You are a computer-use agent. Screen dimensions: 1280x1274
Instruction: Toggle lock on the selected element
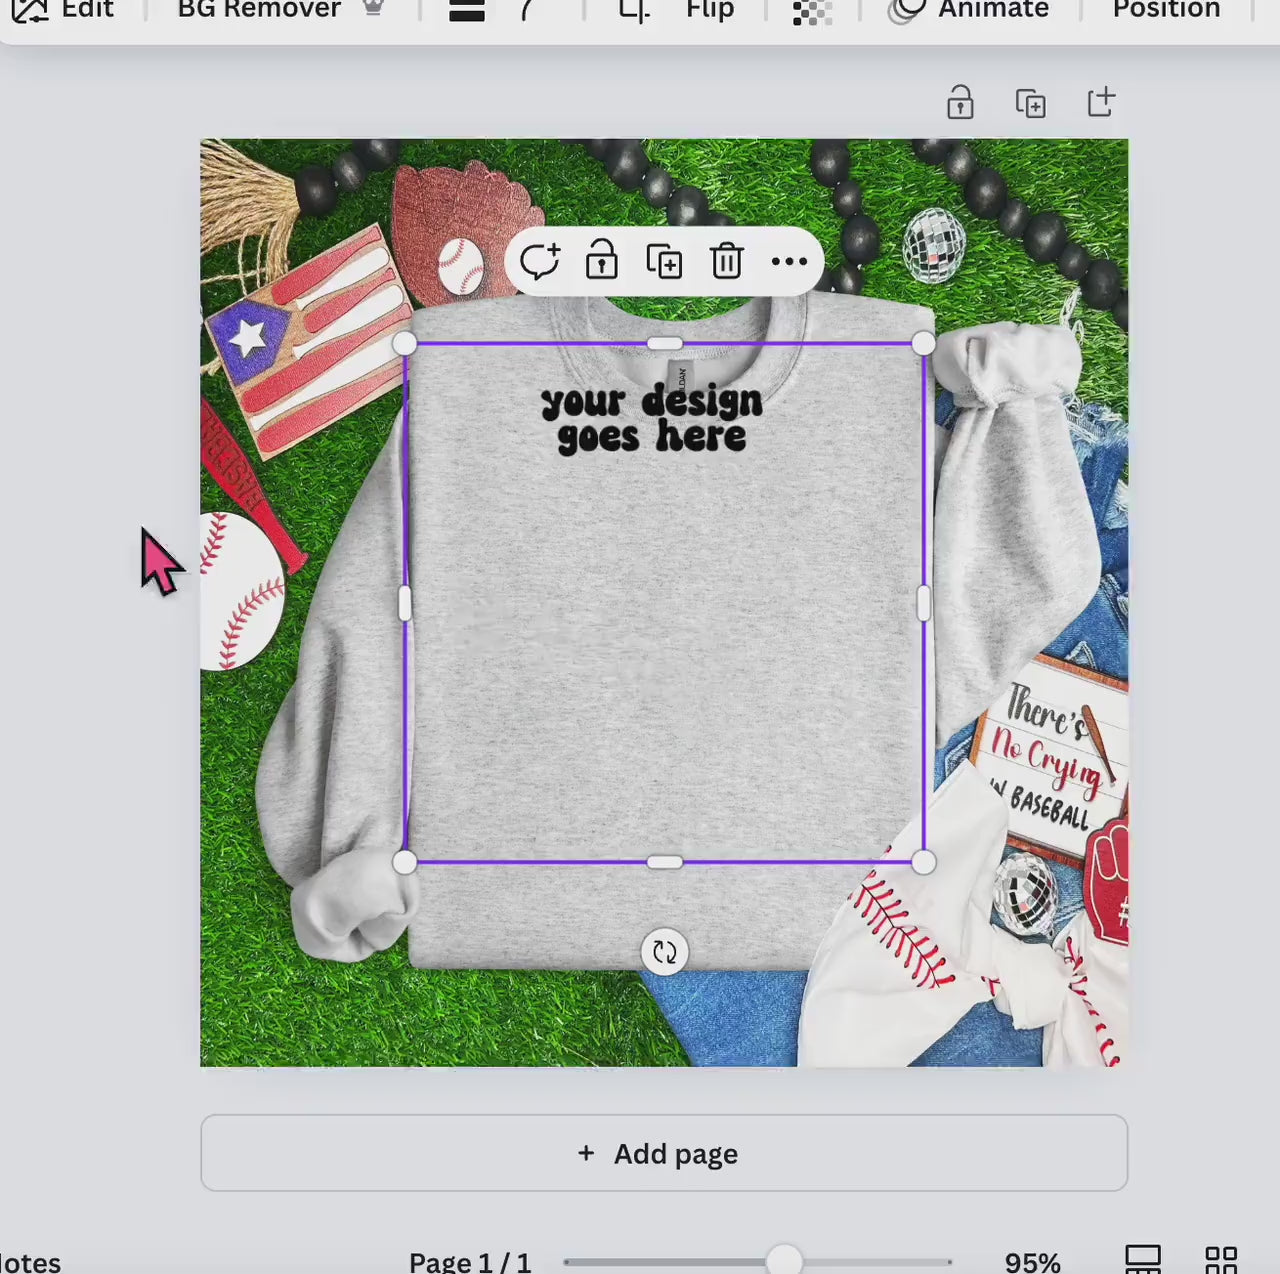point(602,261)
